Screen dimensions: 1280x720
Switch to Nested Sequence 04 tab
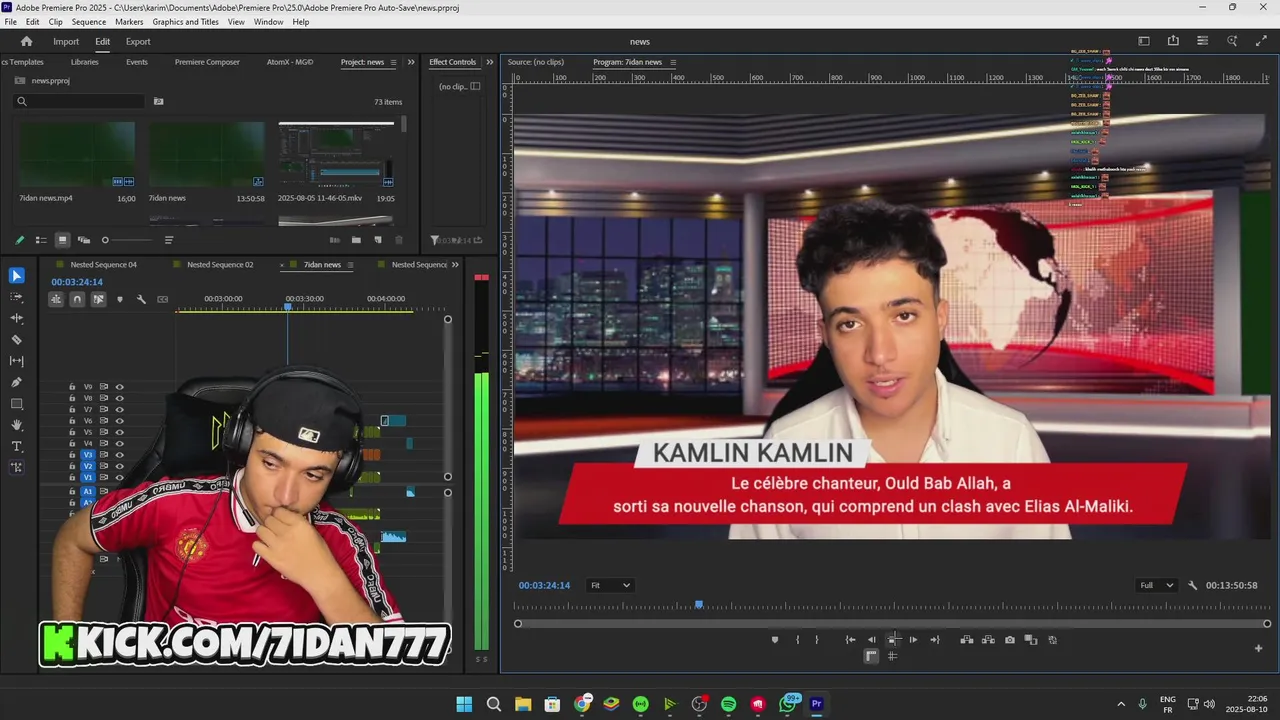[104, 265]
